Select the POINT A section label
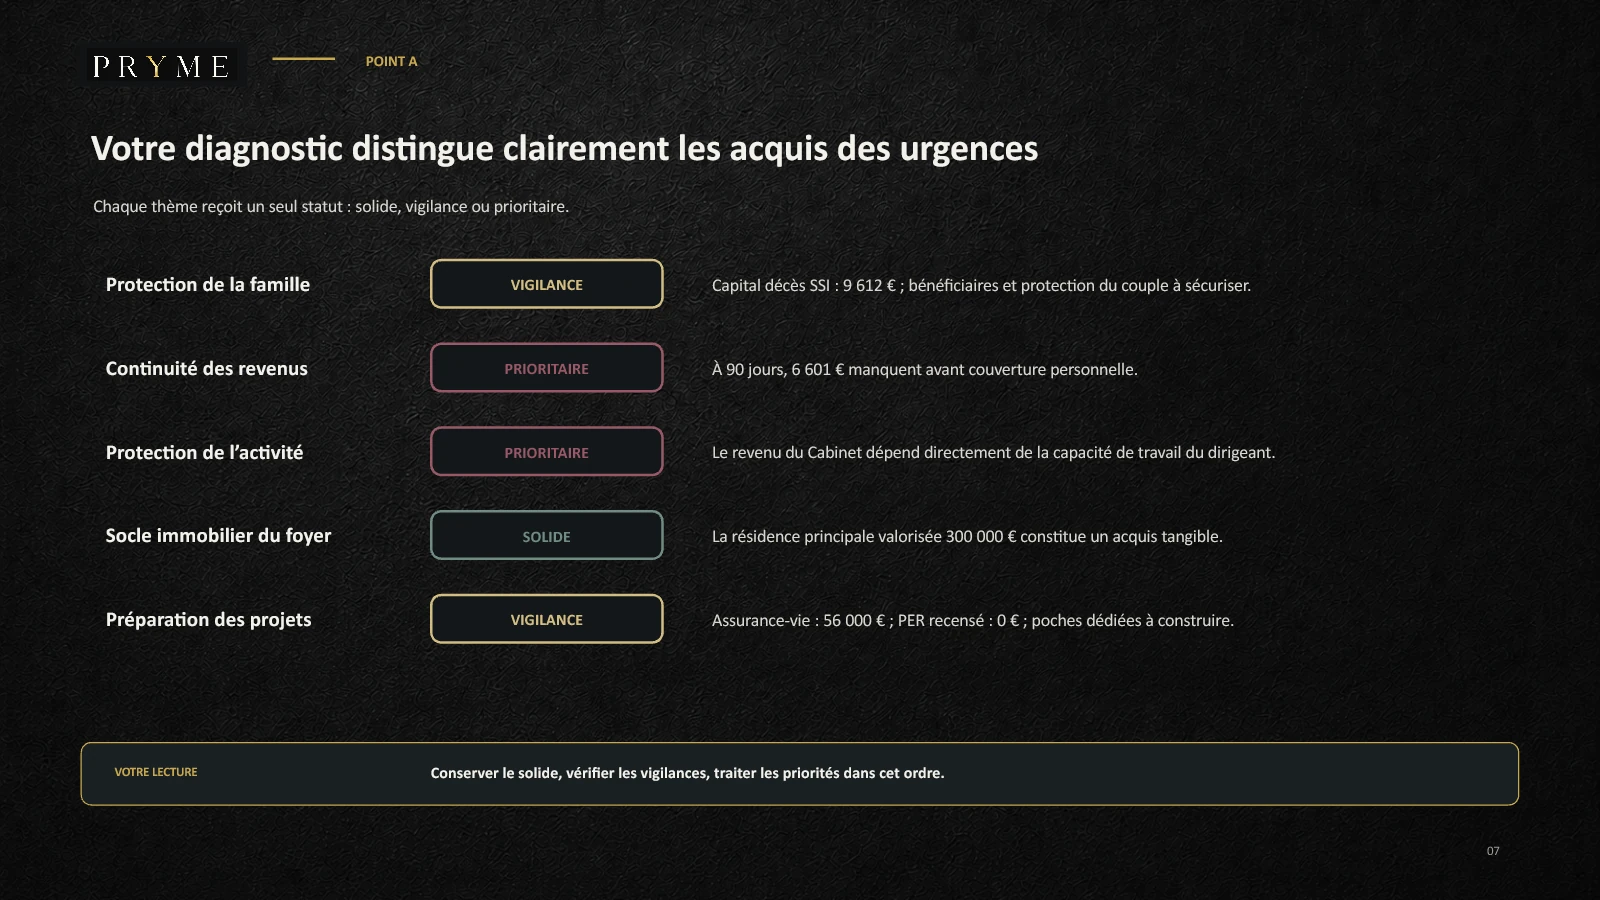The image size is (1600, 900). click(x=391, y=61)
